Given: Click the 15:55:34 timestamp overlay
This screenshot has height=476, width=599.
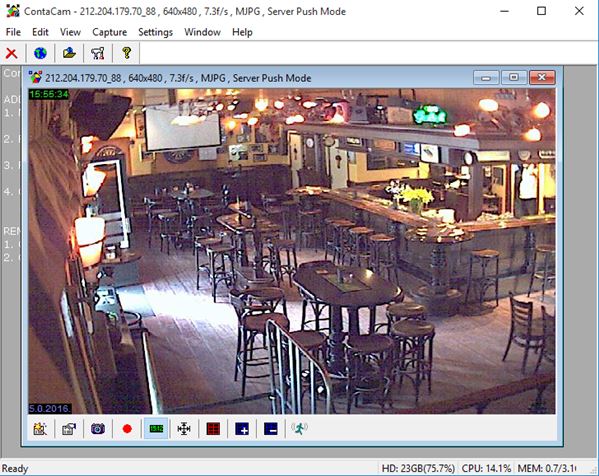Looking at the screenshot, I should [x=49, y=94].
